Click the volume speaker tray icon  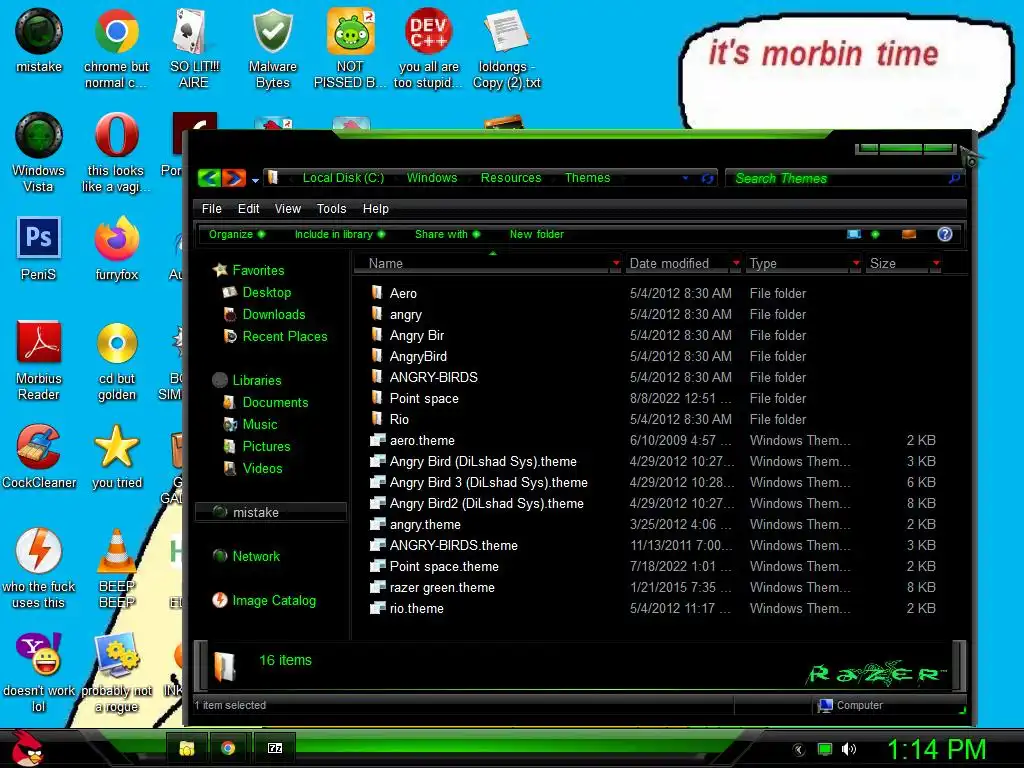tap(848, 749)
